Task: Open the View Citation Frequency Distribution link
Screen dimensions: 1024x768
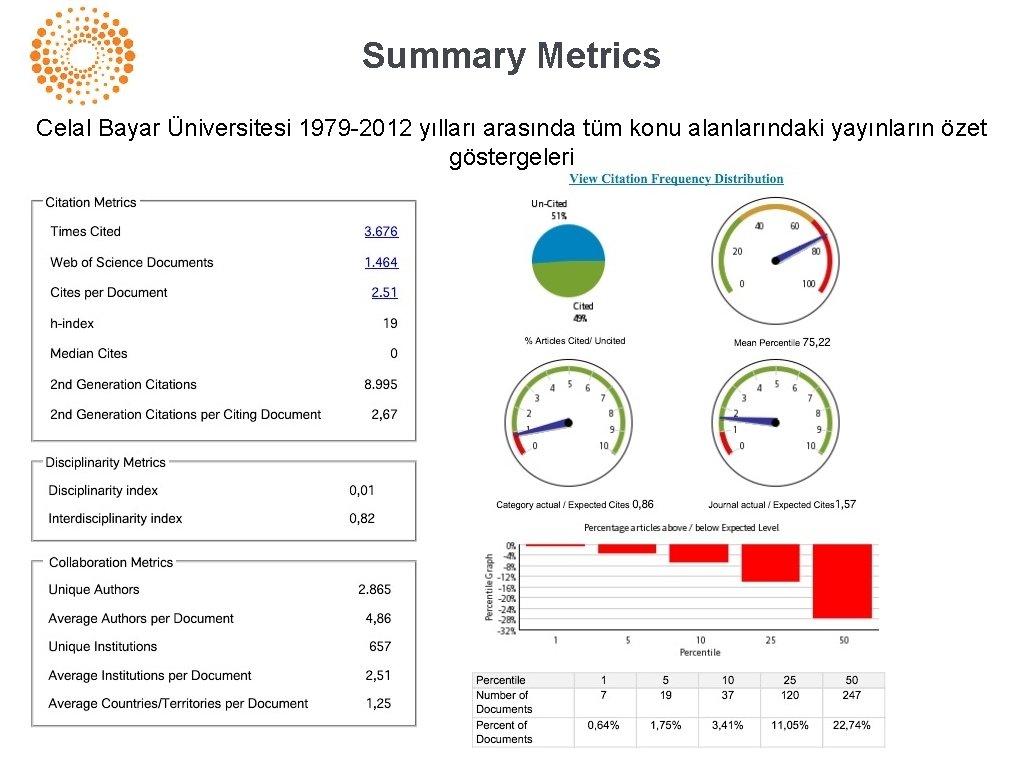Action: (676, 178)
